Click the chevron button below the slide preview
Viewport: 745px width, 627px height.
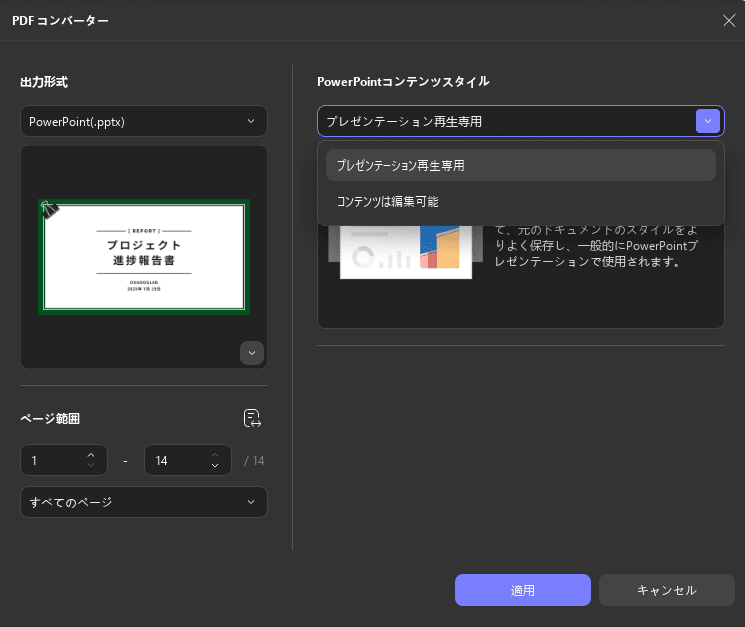pos(252,353)
